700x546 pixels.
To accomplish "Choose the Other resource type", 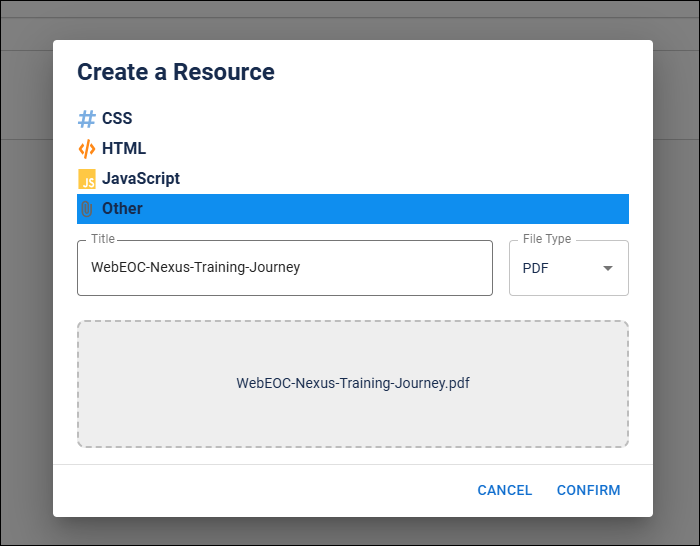I will point(353,208).
